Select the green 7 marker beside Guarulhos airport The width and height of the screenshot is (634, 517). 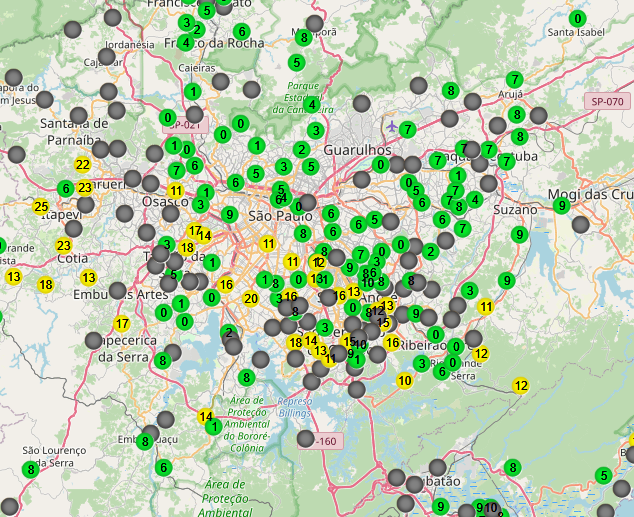[x=407, y=129]
